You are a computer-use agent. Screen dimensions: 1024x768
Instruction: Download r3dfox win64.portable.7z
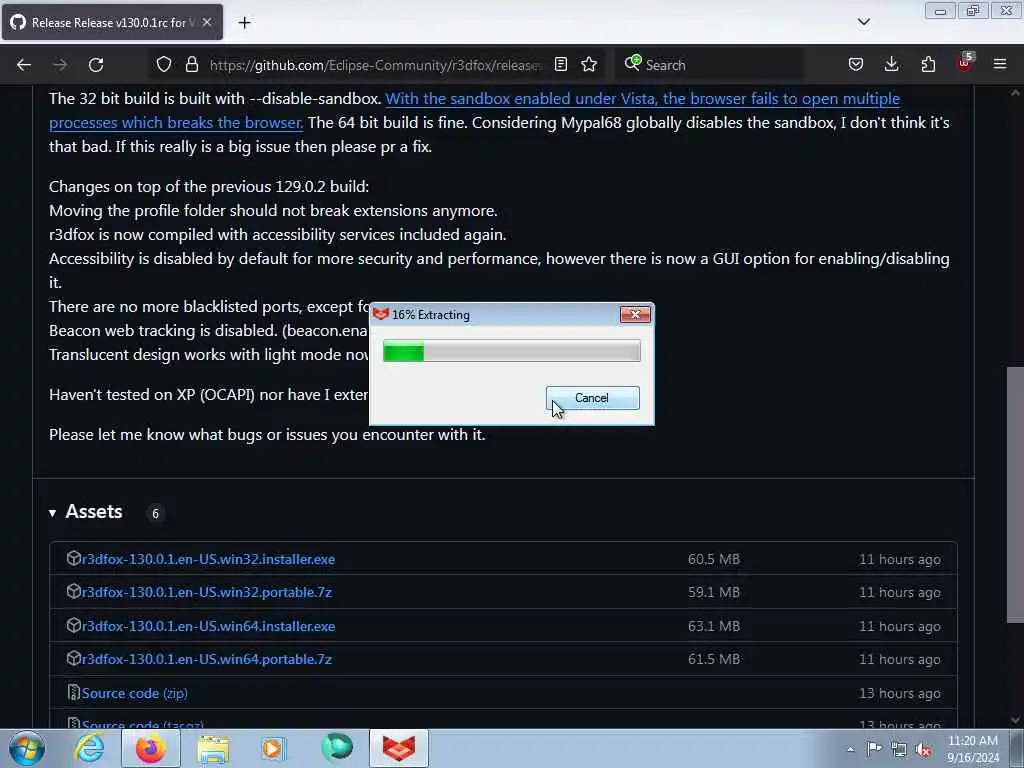207,659
